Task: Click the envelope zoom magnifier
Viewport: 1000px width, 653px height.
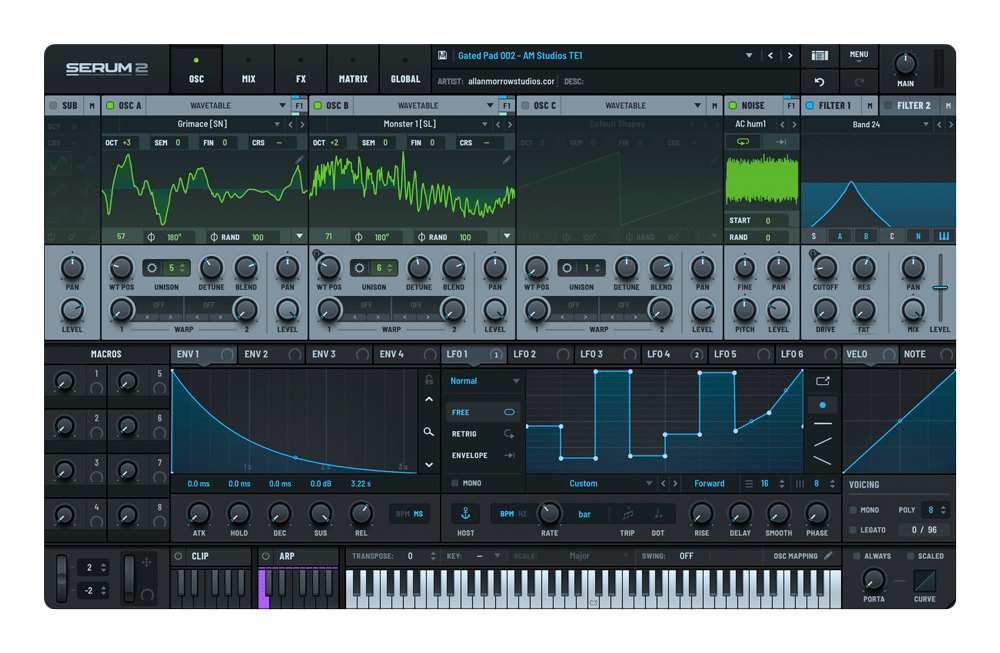Action: point(429,432)
